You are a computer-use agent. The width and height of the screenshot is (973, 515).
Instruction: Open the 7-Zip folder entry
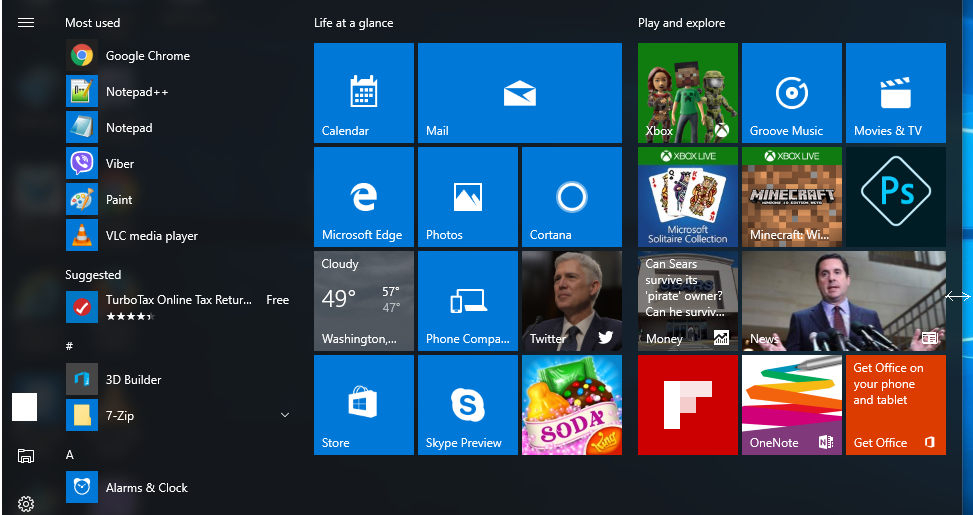coord(179,416)
